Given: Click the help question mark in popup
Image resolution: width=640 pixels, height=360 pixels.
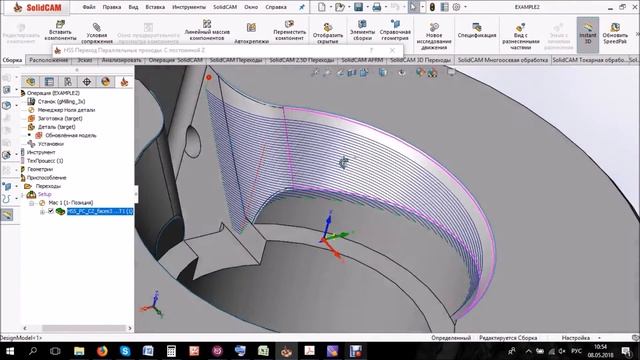Looking at the screenshot, I should [371, 50].
